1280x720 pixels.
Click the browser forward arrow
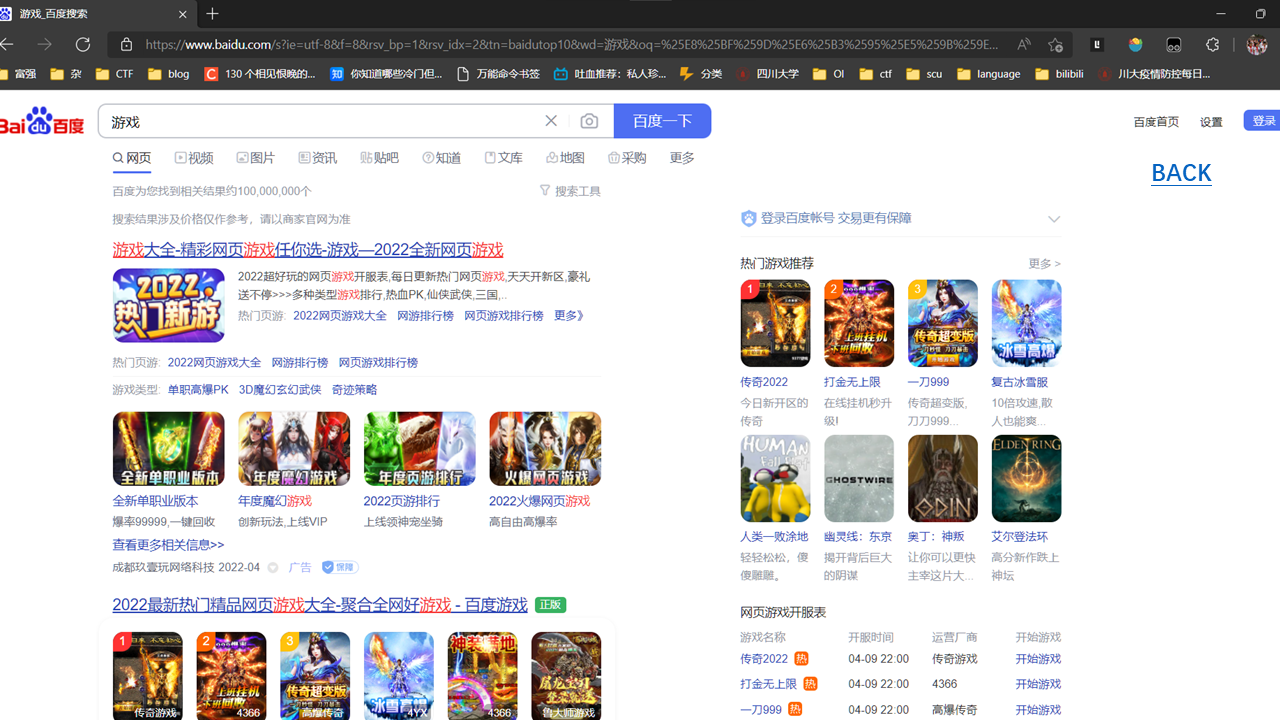click(x=44, y=44)
